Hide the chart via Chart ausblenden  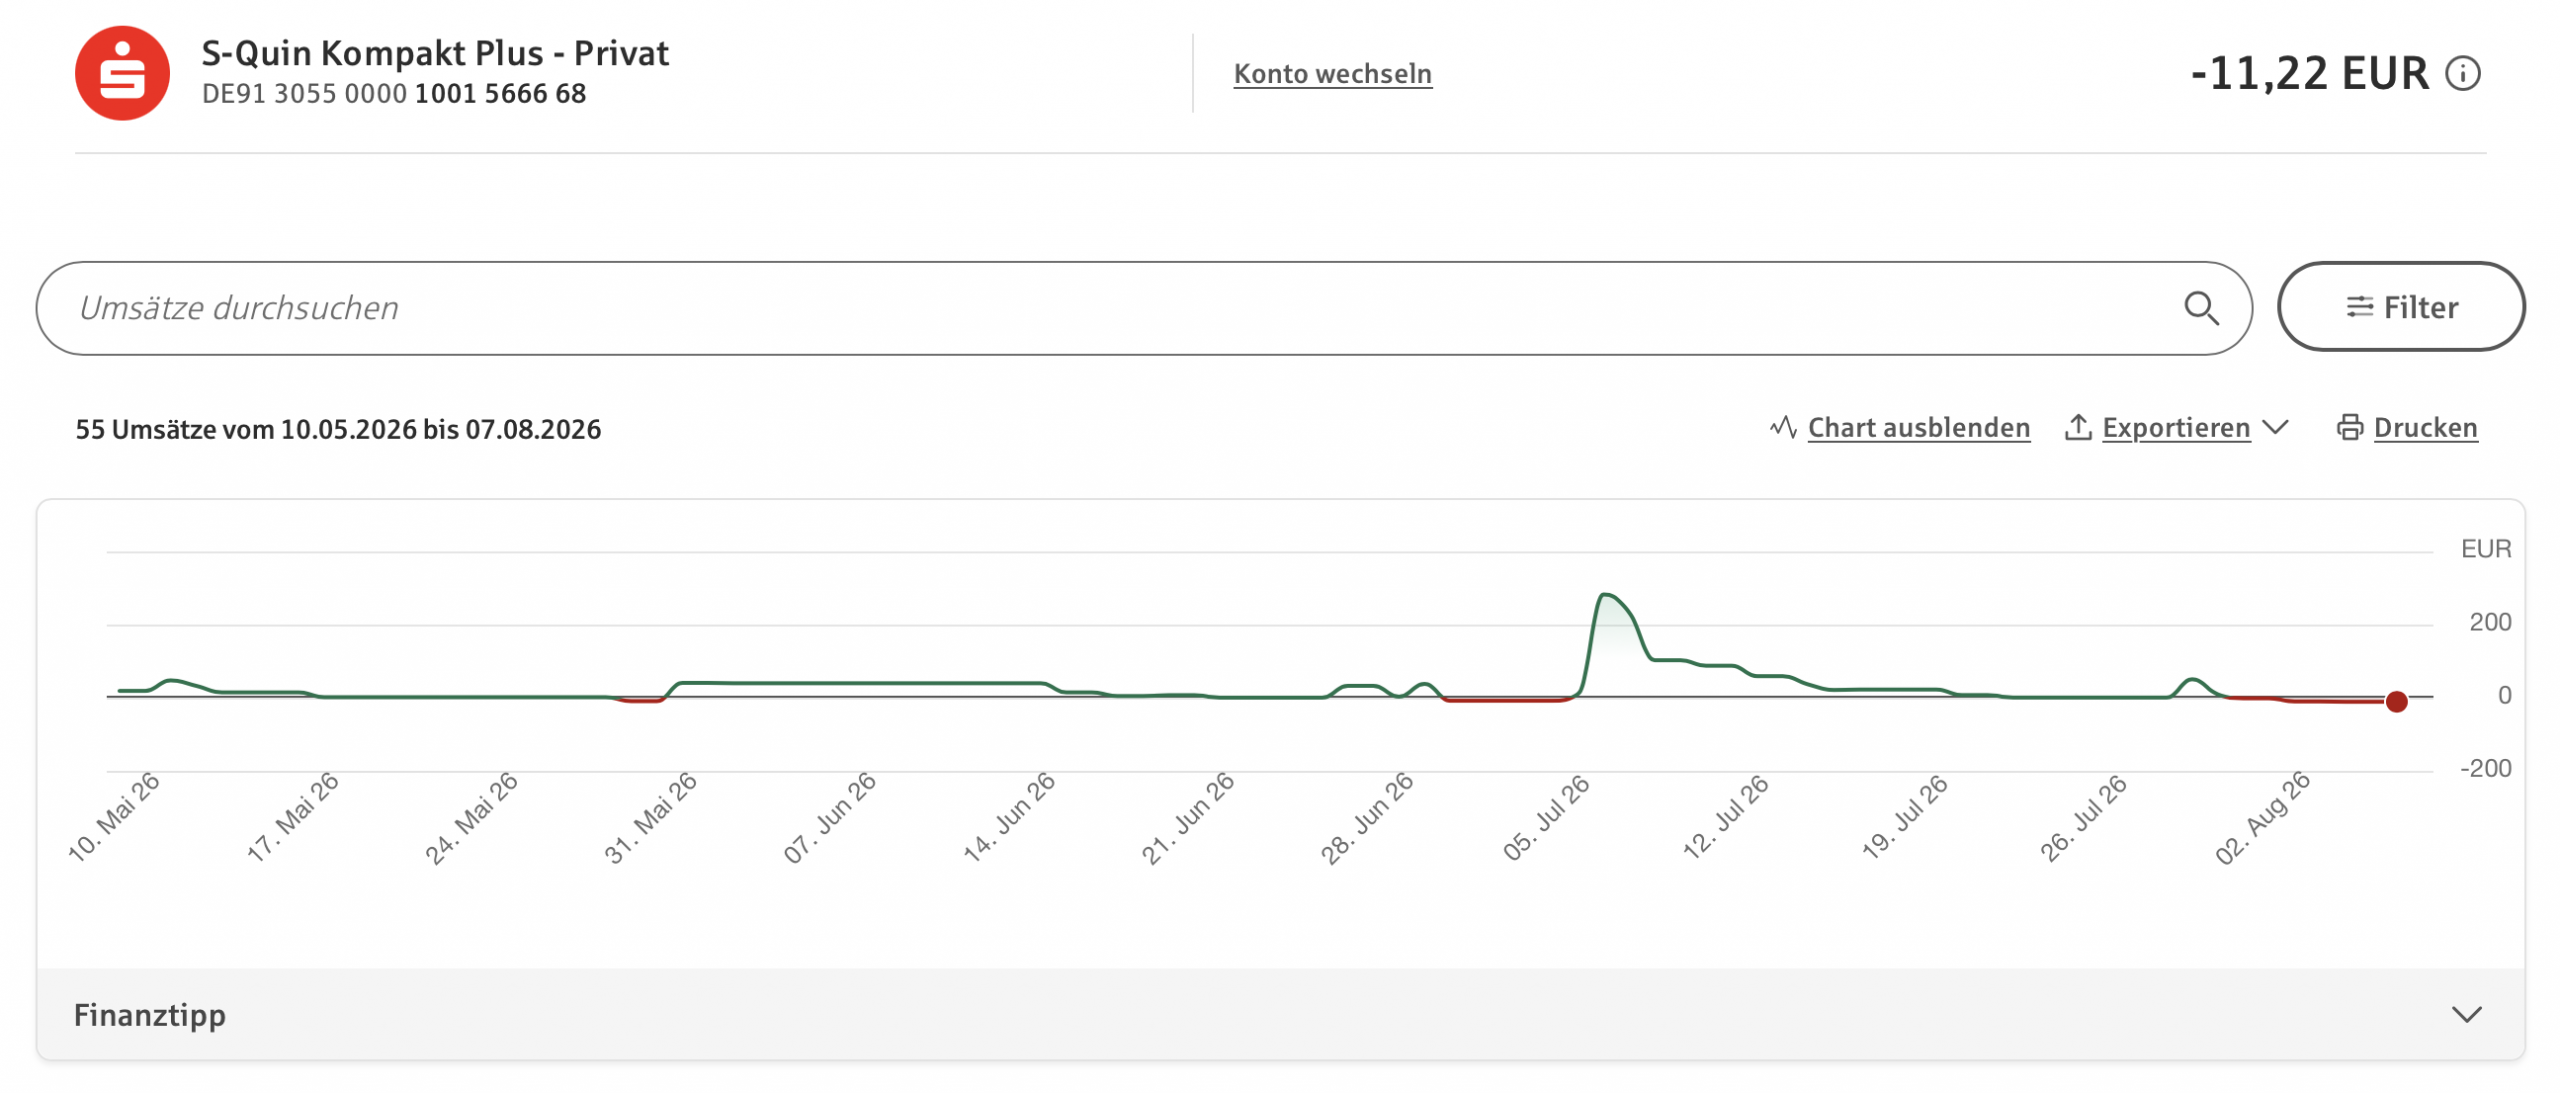coord(1918,427)
